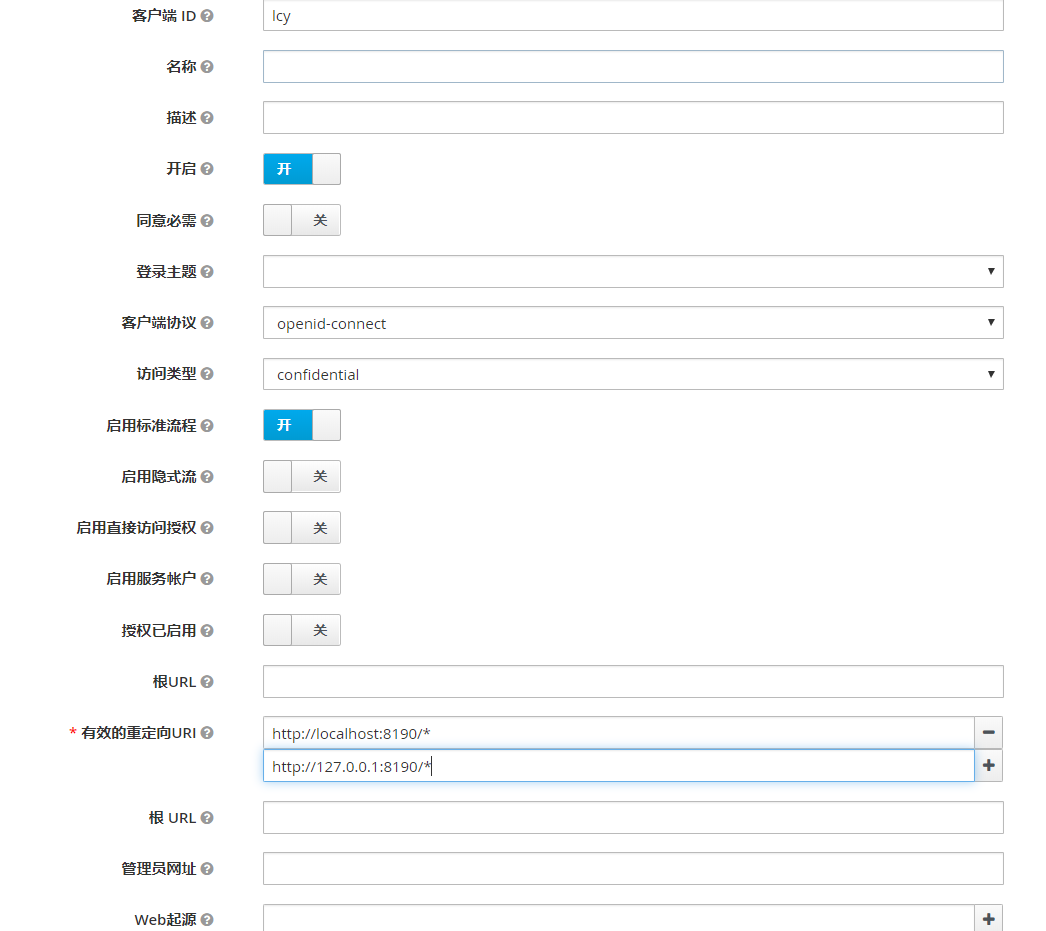Click help icon next to 登录主题
Viewport: 1046px width, 931px height.
point(207,272)
